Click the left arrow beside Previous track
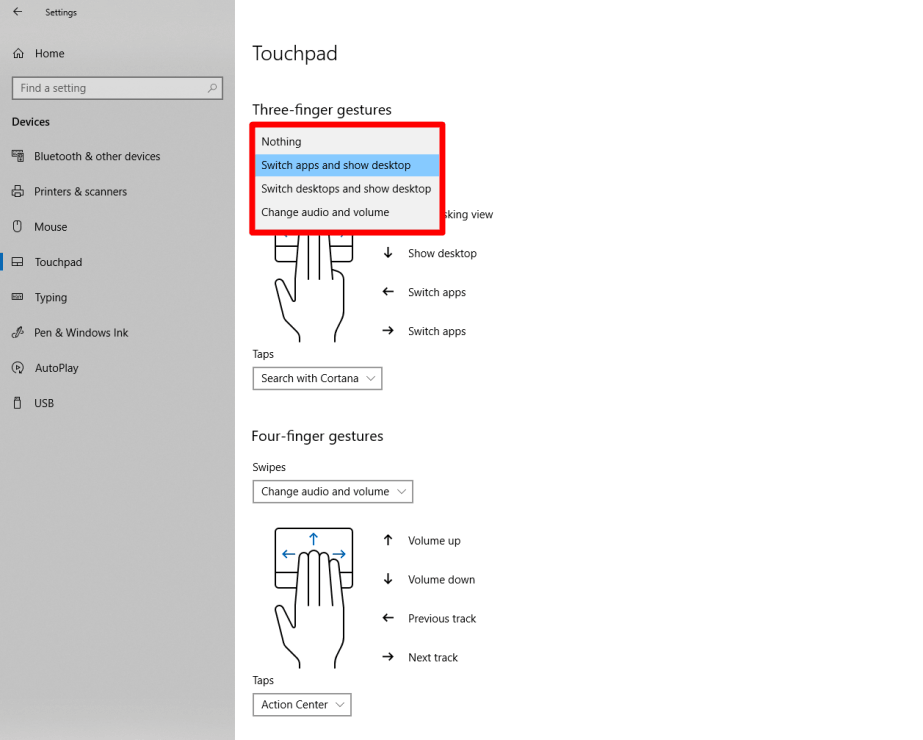The height and width of the screenshot is (740, 923). 388,618
